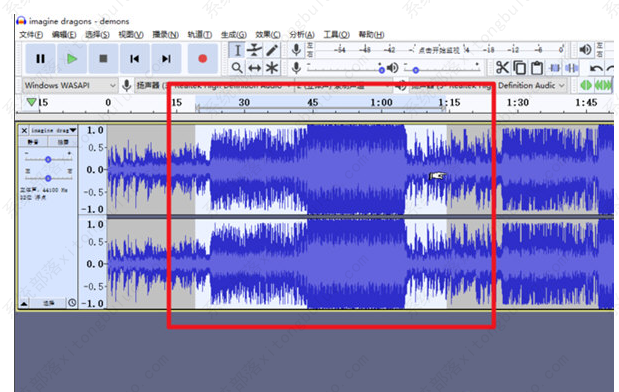Toggle the track Solo button

(x=63, y=142)
